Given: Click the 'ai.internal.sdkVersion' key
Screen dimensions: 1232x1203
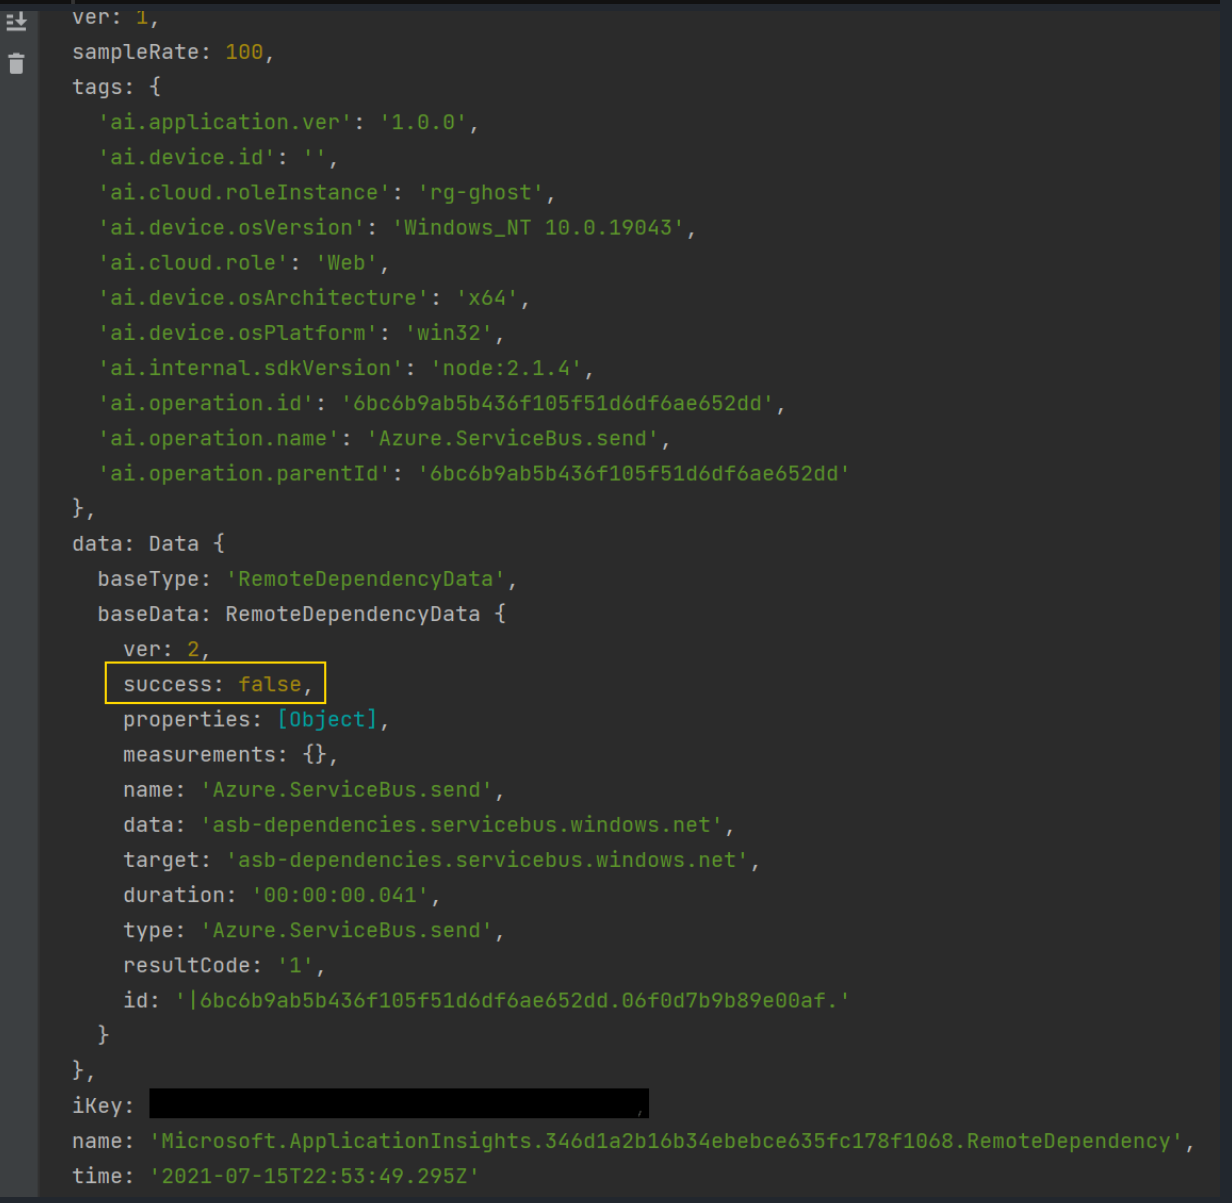Looking at the screenshot, I should (x=250, y=368).
